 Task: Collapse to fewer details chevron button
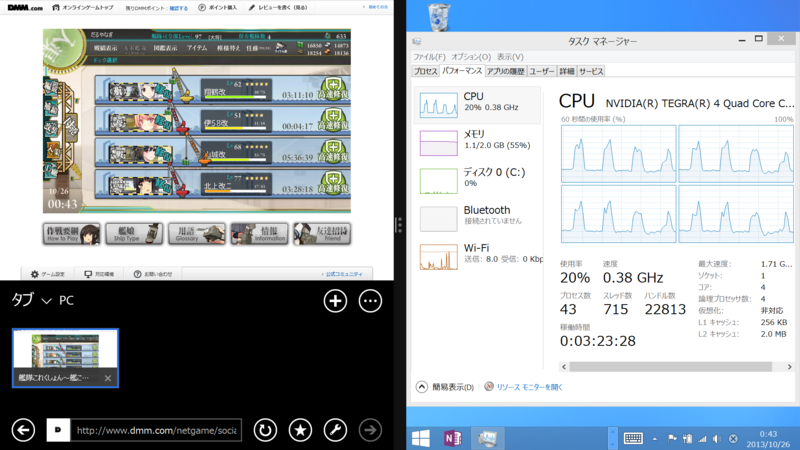tap(421, 387)
